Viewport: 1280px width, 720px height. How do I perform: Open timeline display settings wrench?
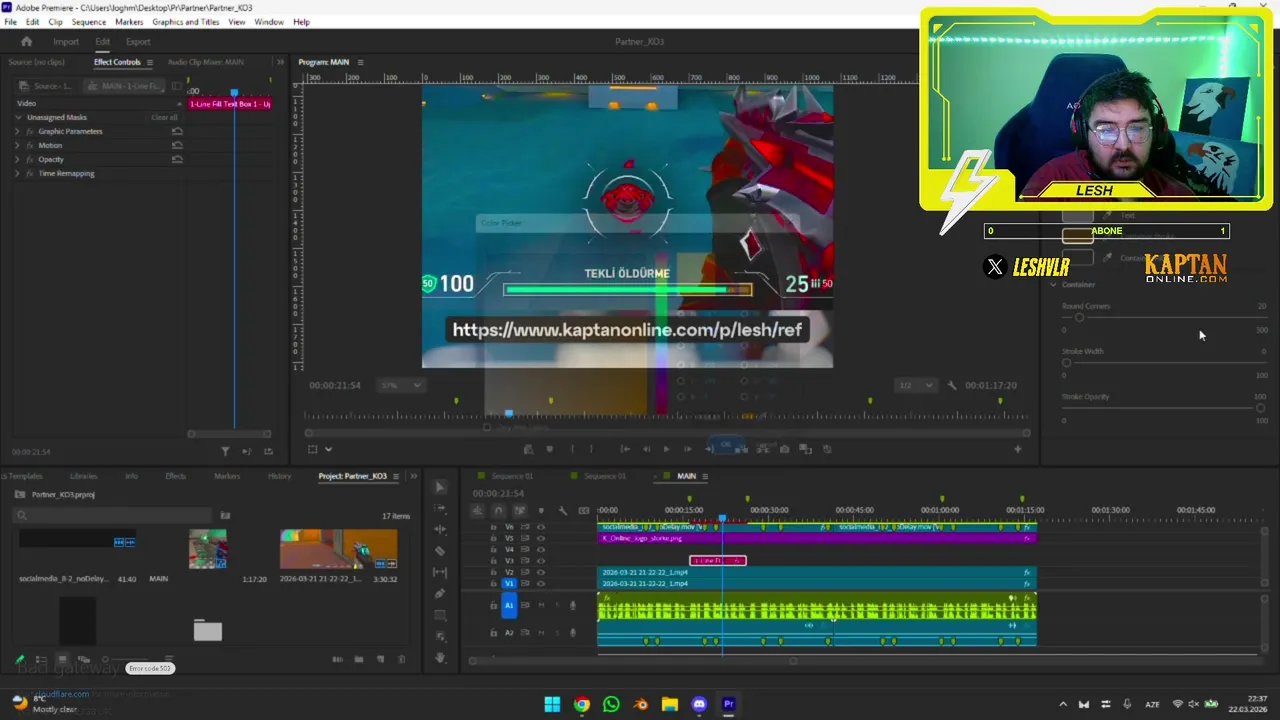tap(562, 511)
